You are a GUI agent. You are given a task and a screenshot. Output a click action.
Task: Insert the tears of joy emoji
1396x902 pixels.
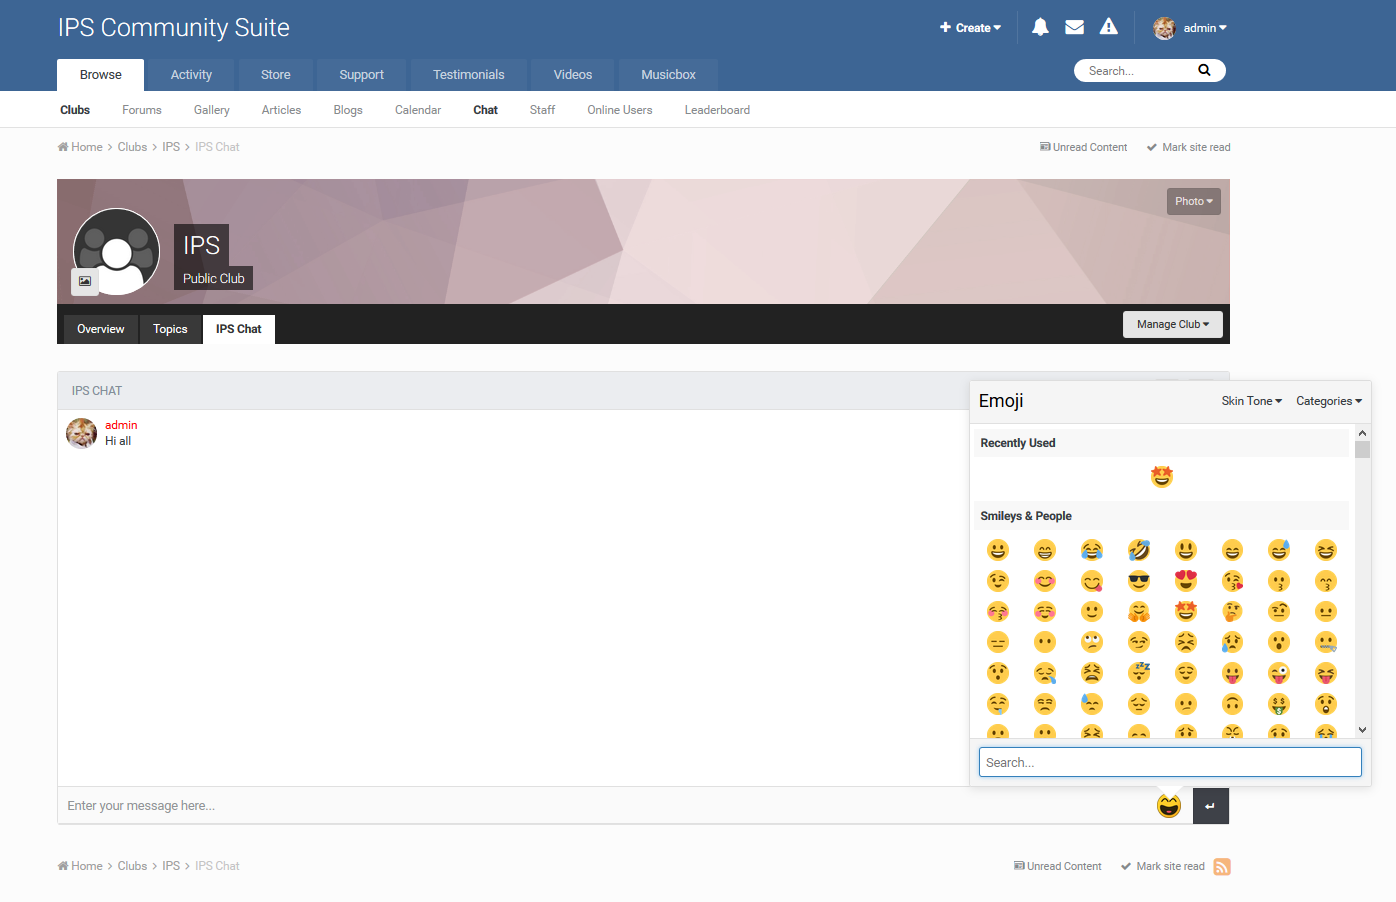point(1092,550)
